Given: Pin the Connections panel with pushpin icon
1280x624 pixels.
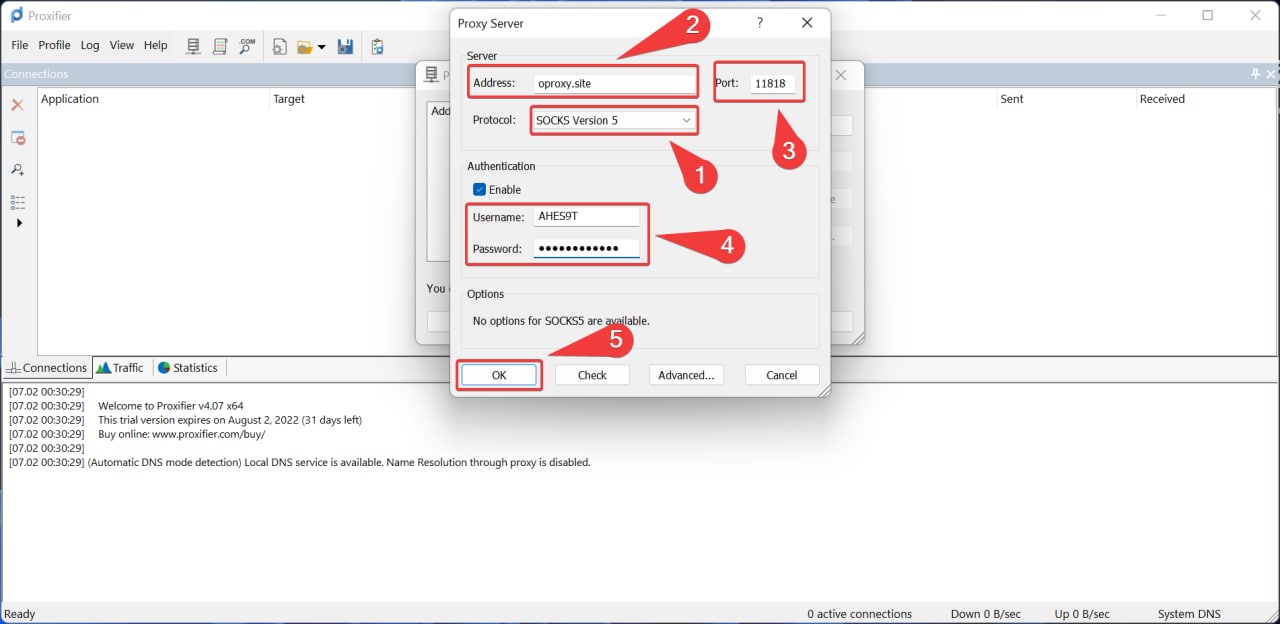Looking at the screenshot, I should [1256, 74].
